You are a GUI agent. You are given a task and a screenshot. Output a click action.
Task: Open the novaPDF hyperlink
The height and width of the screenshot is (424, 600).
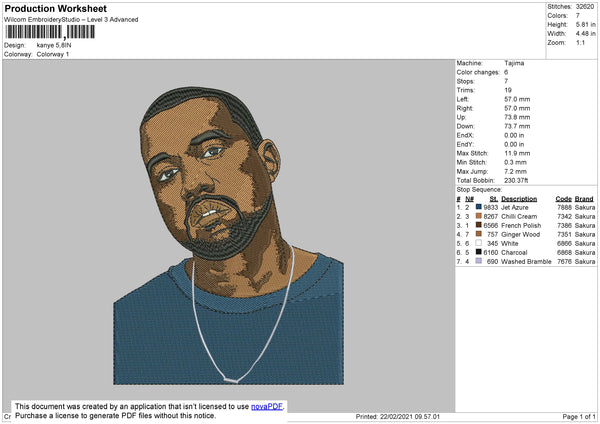[267, 407]
